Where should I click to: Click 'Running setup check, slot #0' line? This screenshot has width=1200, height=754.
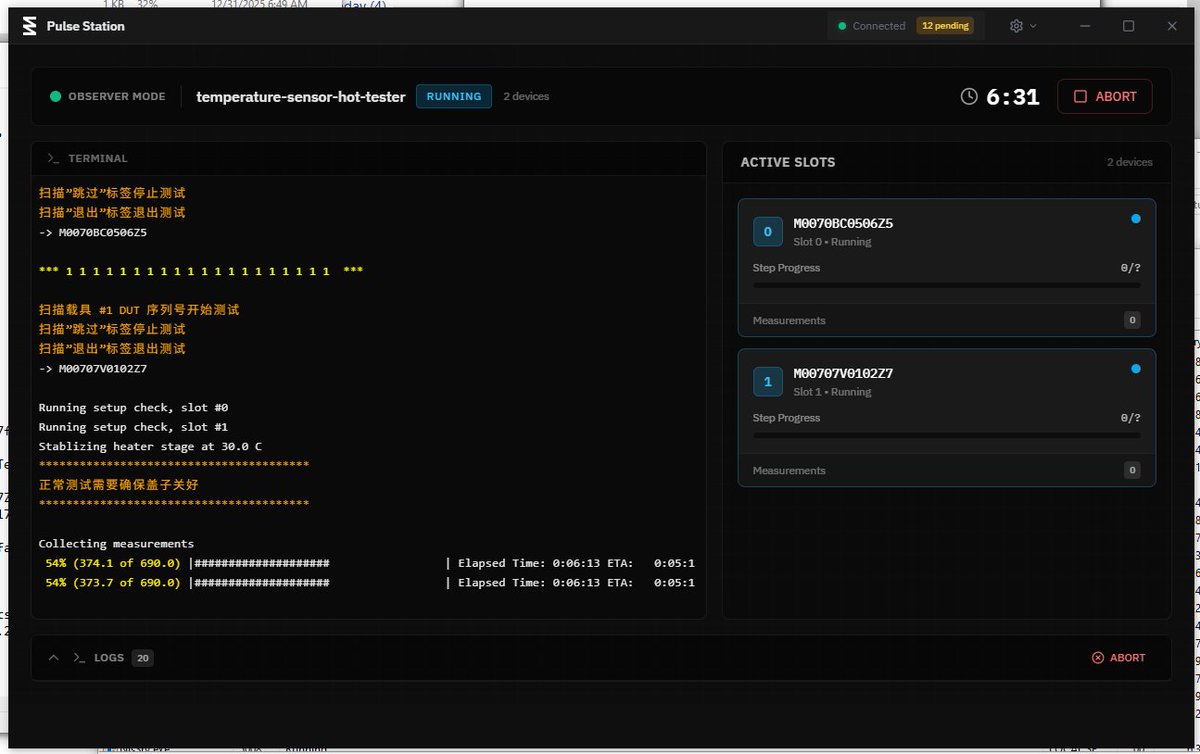134,408
